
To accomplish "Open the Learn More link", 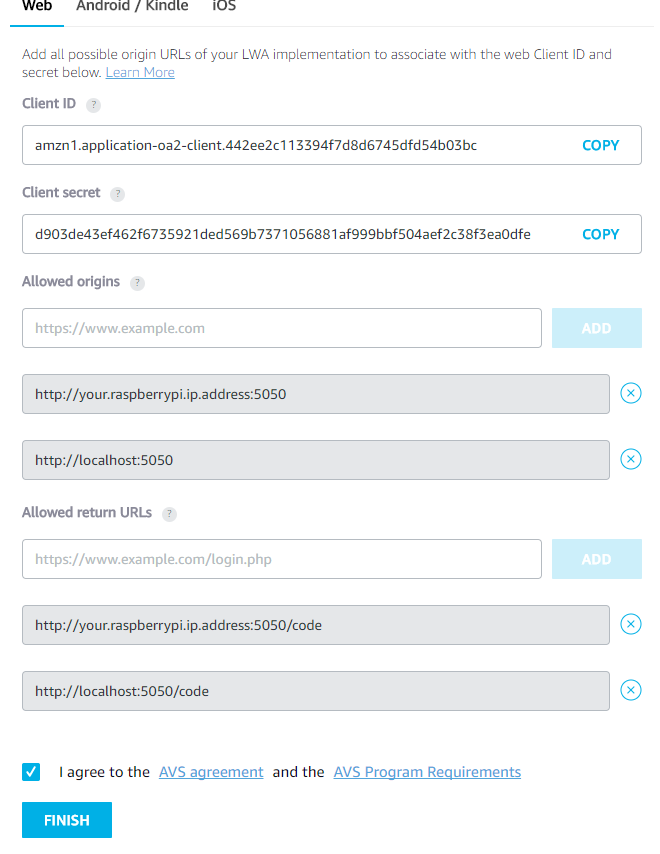I will click(x=140, y=73).
